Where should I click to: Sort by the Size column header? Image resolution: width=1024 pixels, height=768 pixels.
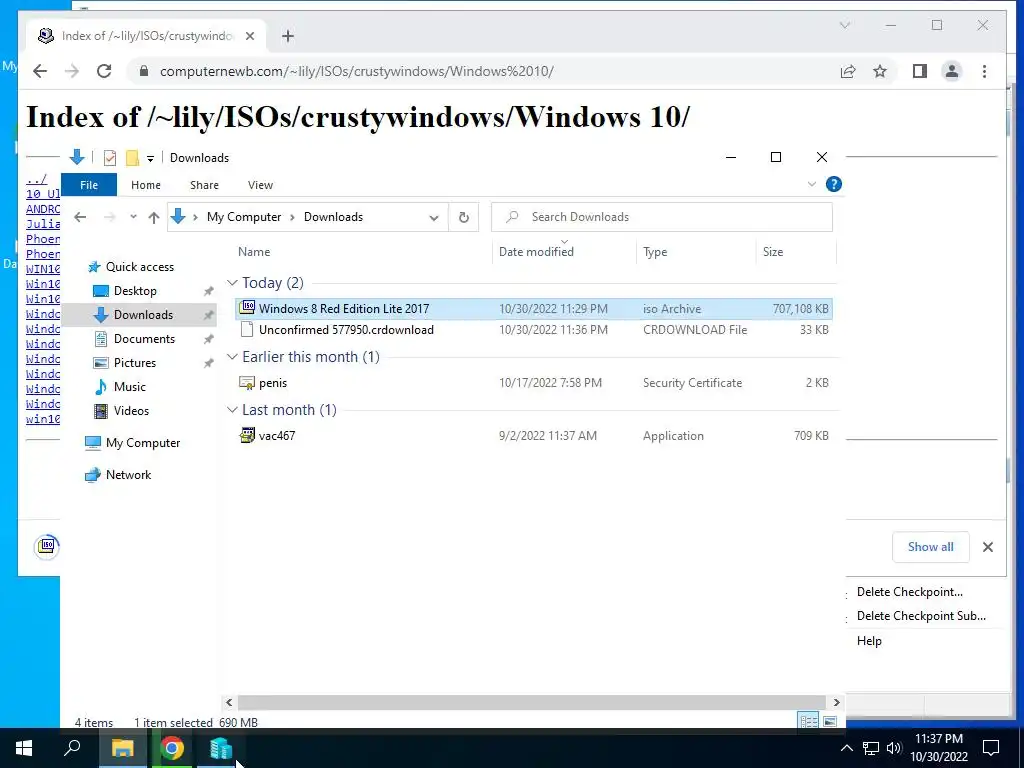pyautogui.click(x=773, y=251)
